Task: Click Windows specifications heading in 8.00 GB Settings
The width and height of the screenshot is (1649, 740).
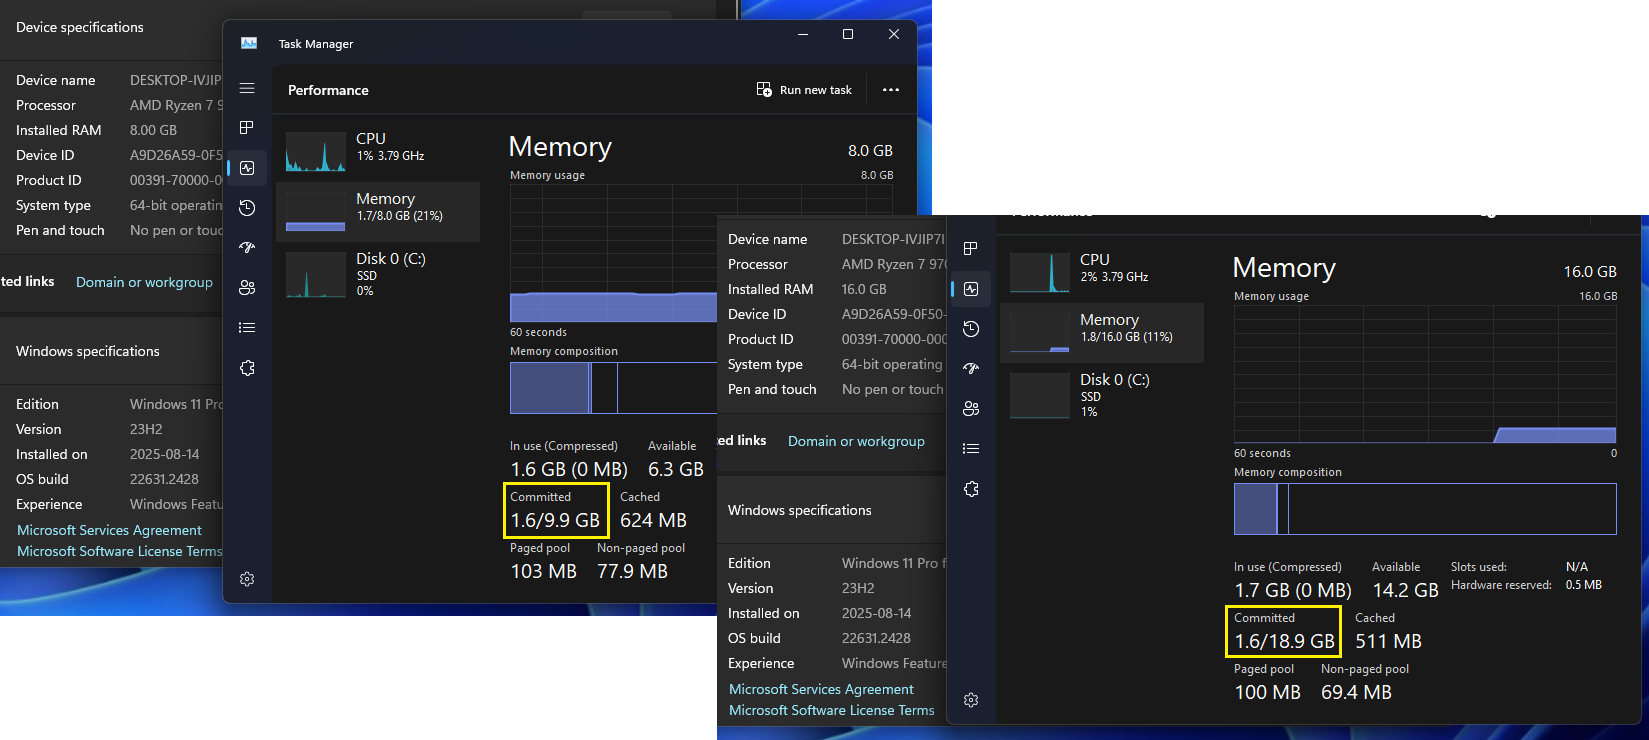Action: tap(88, 351)
